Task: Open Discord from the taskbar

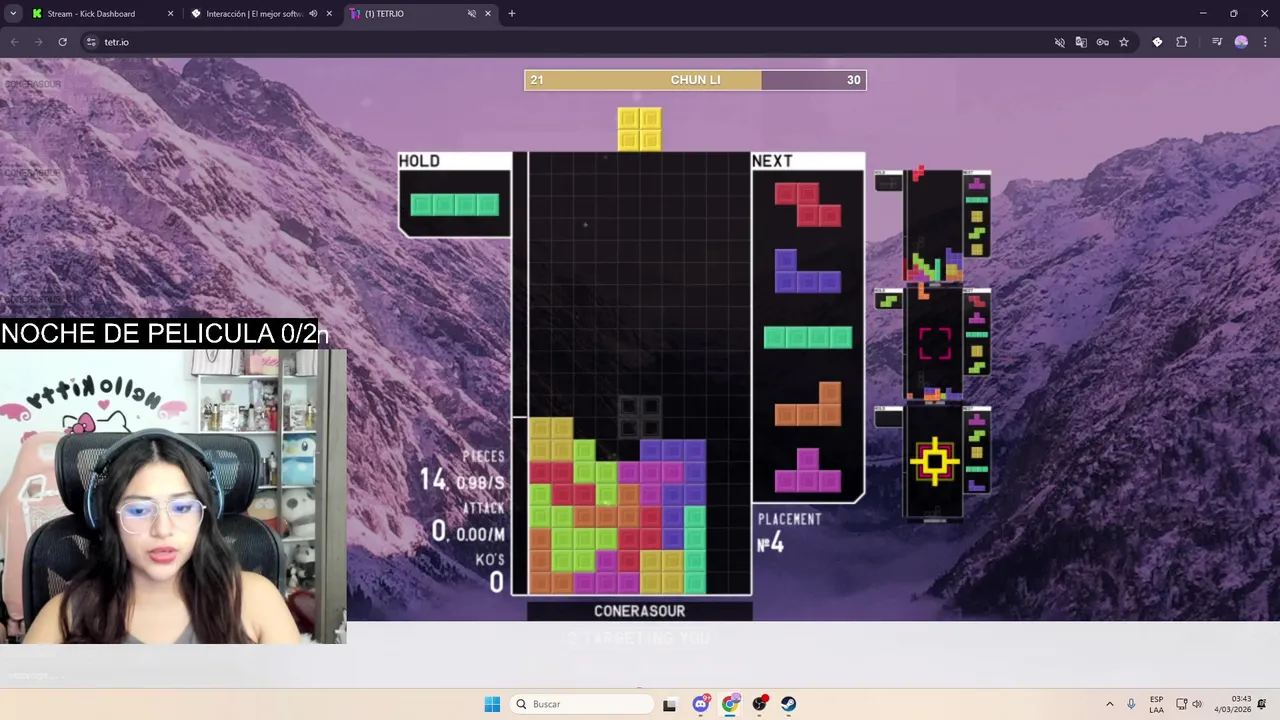Action: (x=701, y=704)
